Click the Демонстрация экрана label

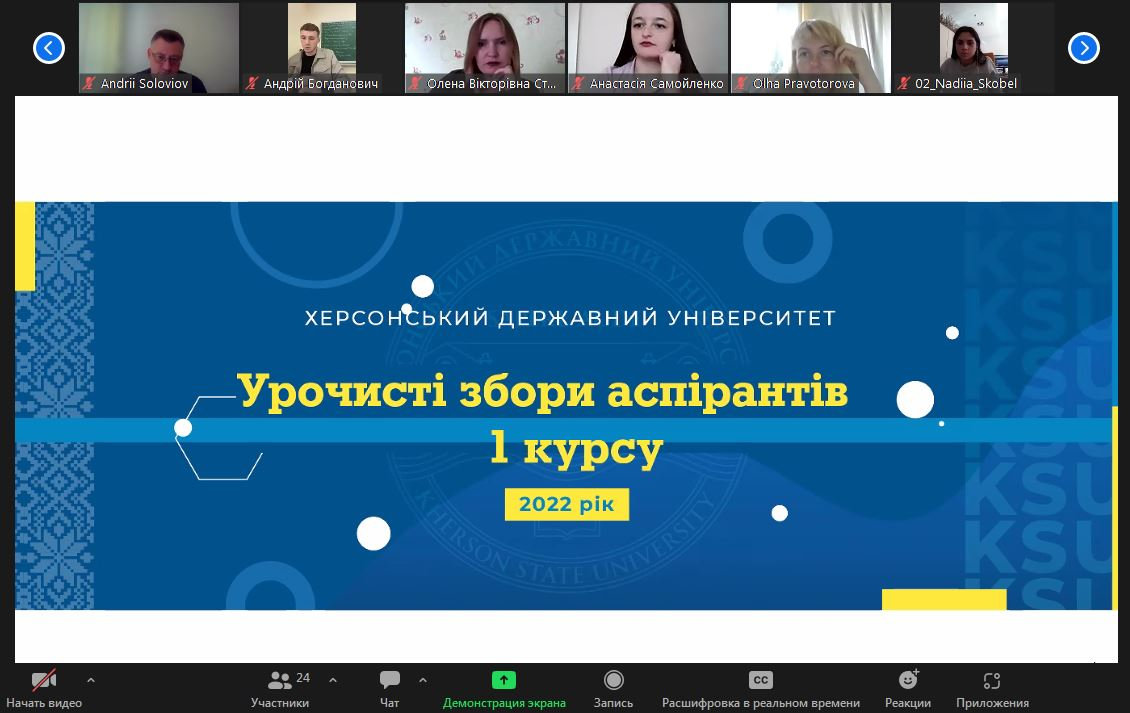pos(504,703)
